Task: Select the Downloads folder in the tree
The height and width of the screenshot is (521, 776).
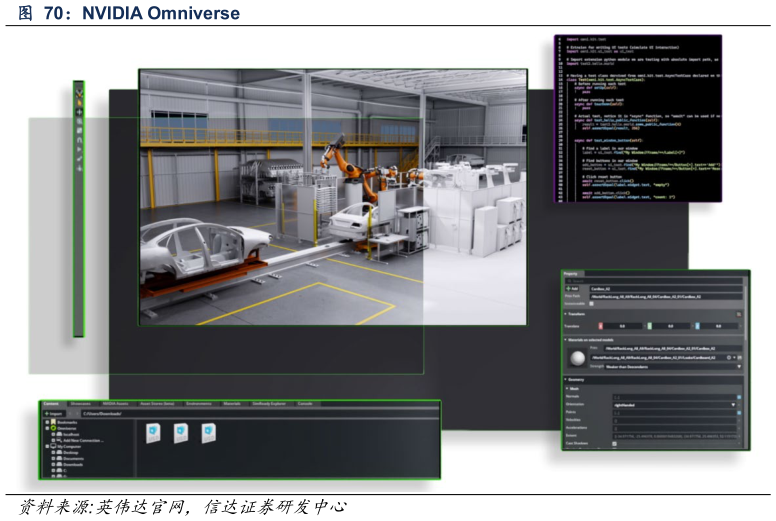Action: click(69, 465)
